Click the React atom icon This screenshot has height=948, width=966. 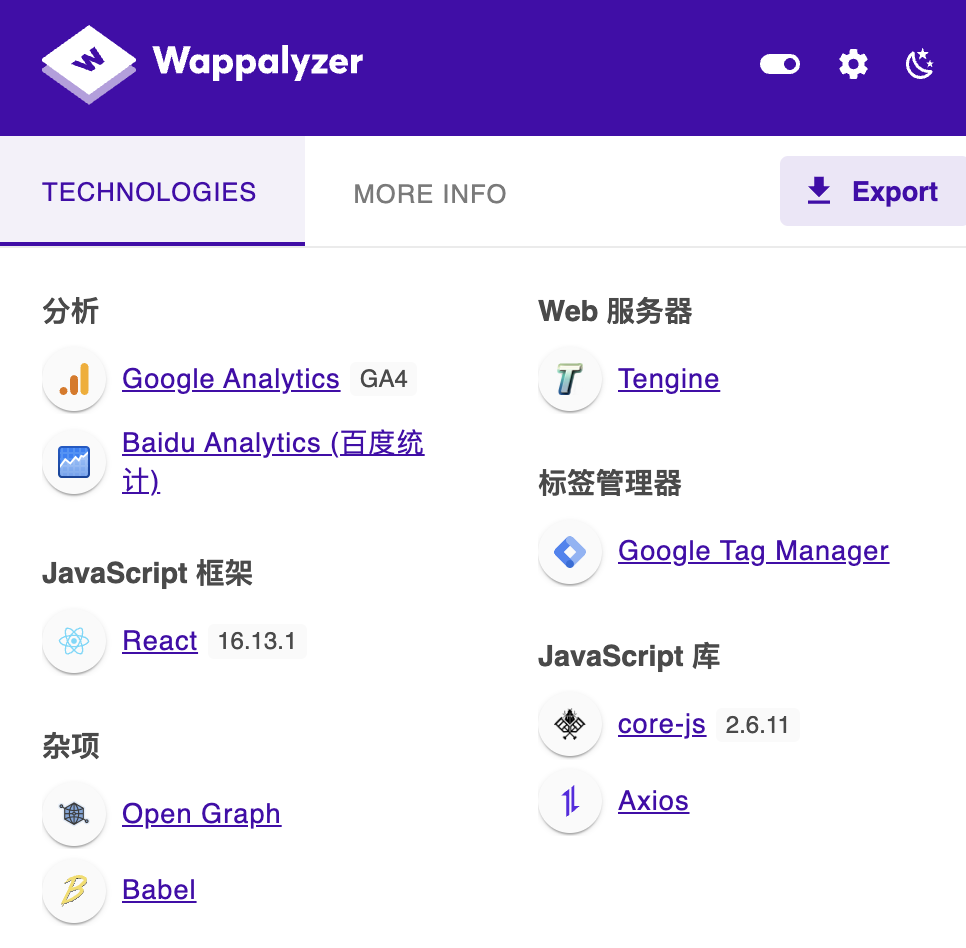pos(75,641)
